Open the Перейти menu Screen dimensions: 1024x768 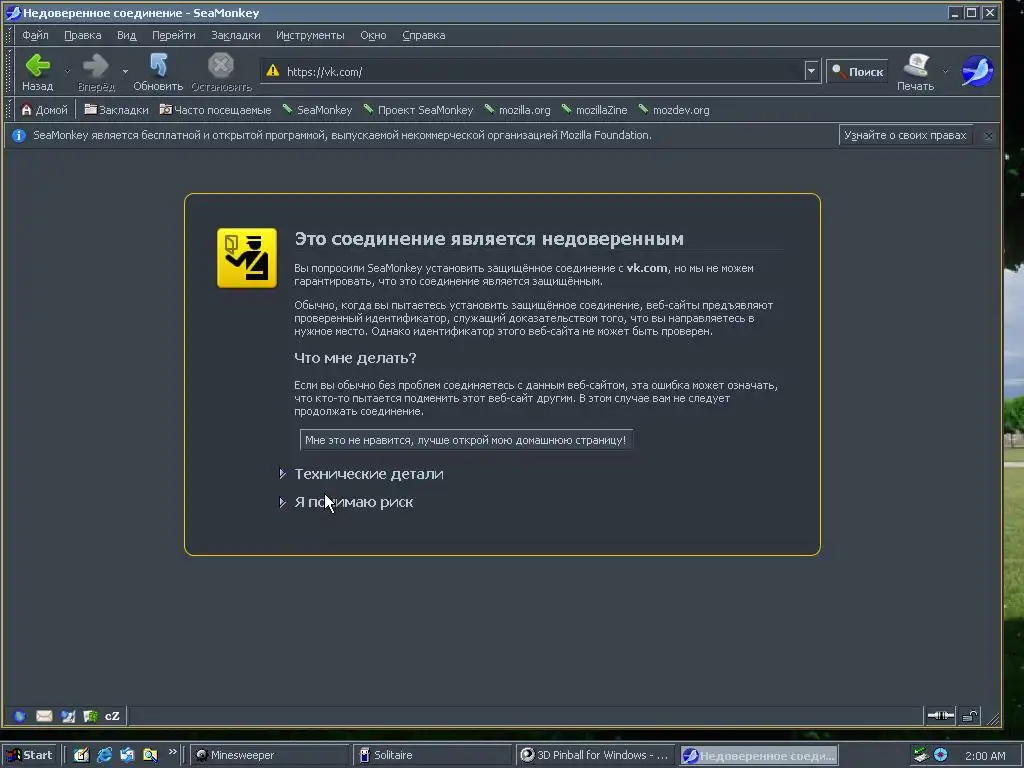pos(174,35)
